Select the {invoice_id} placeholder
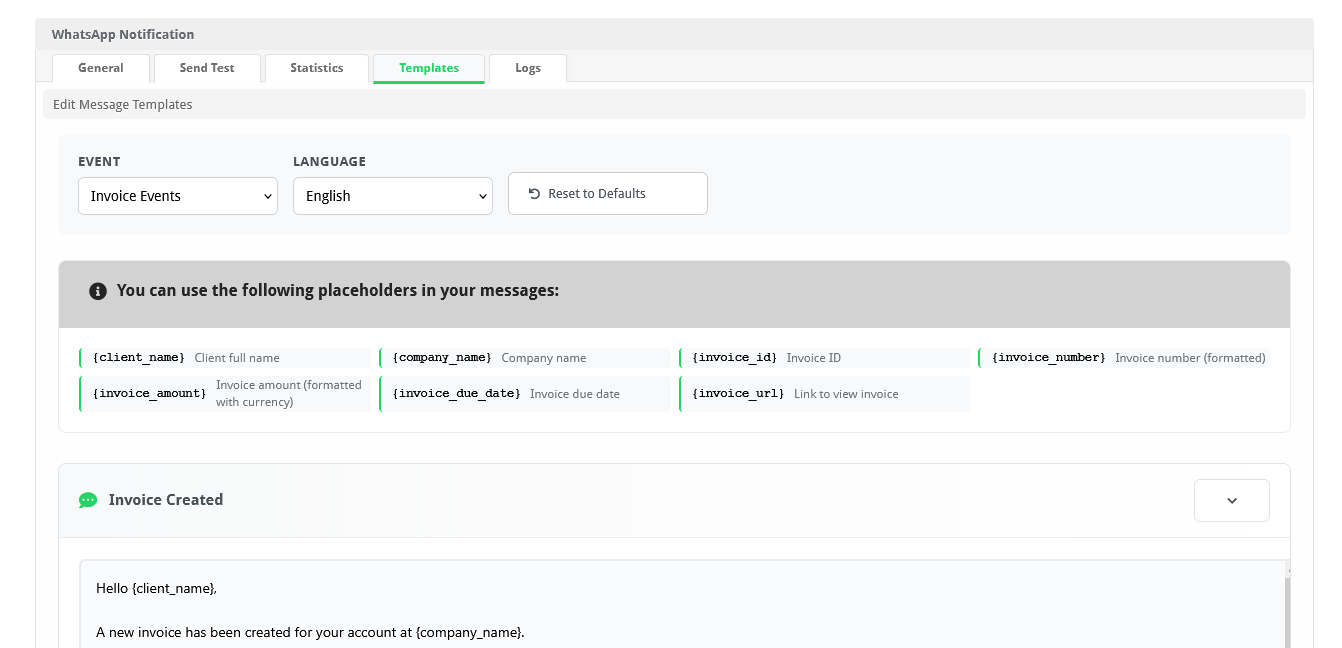 pos(734,358)
